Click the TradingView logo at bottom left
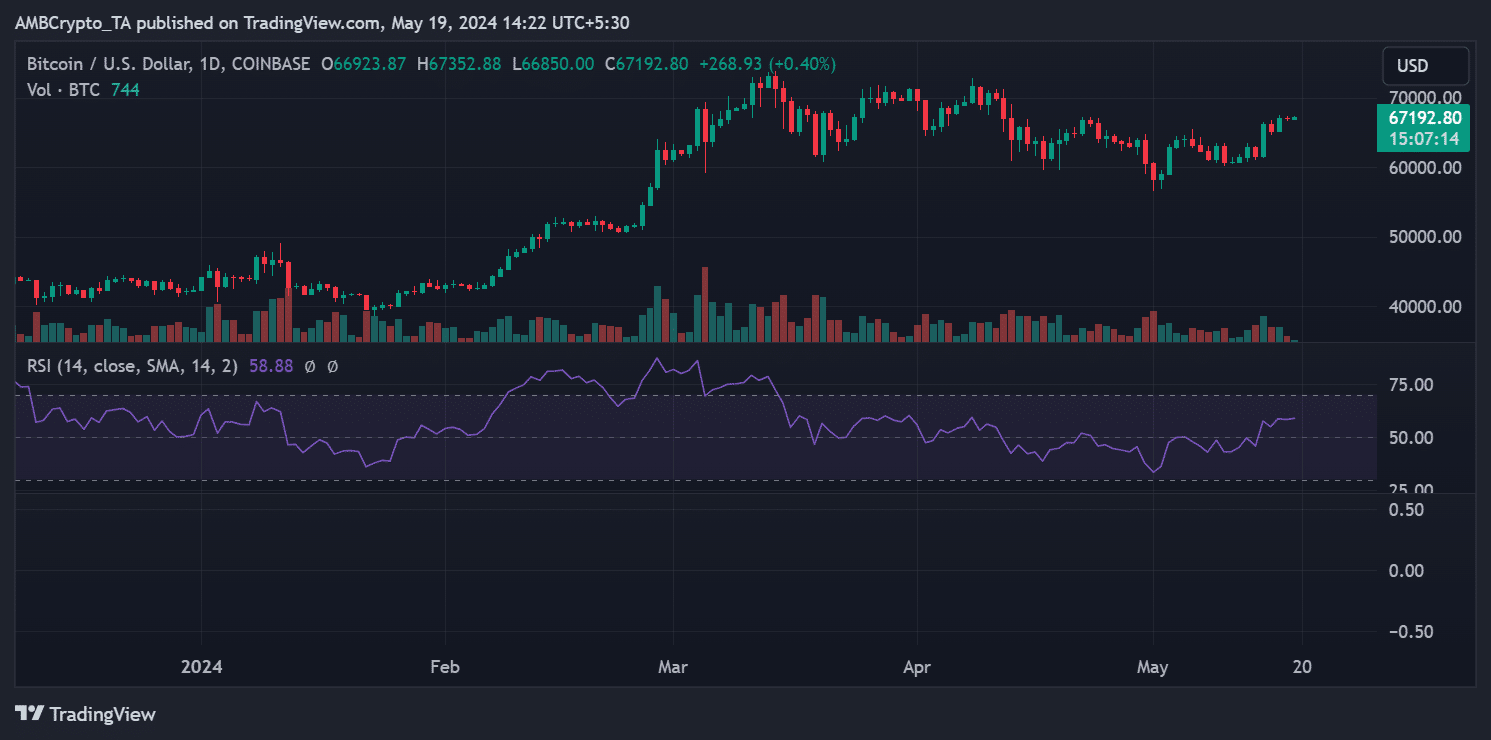 click(x=86, y=714)
